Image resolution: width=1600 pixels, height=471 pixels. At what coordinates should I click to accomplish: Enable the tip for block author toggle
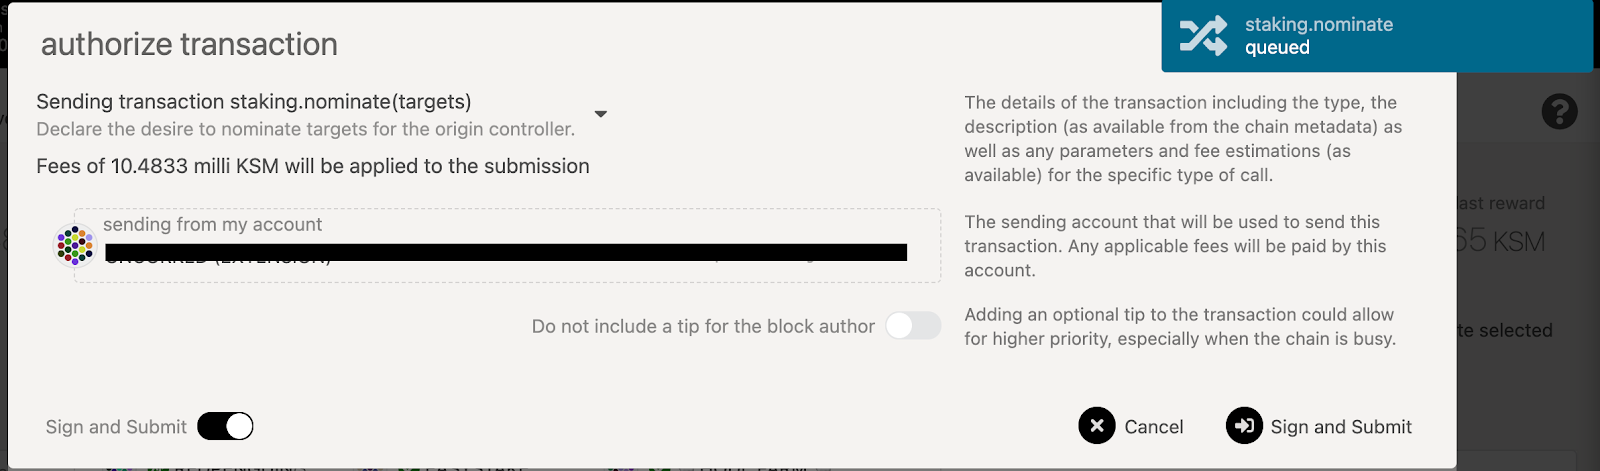point(912,326)
